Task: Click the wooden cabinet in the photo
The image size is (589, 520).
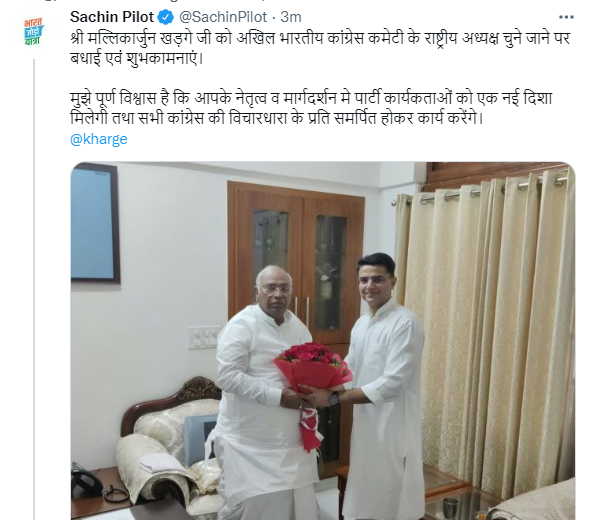Action: point(296,263)
